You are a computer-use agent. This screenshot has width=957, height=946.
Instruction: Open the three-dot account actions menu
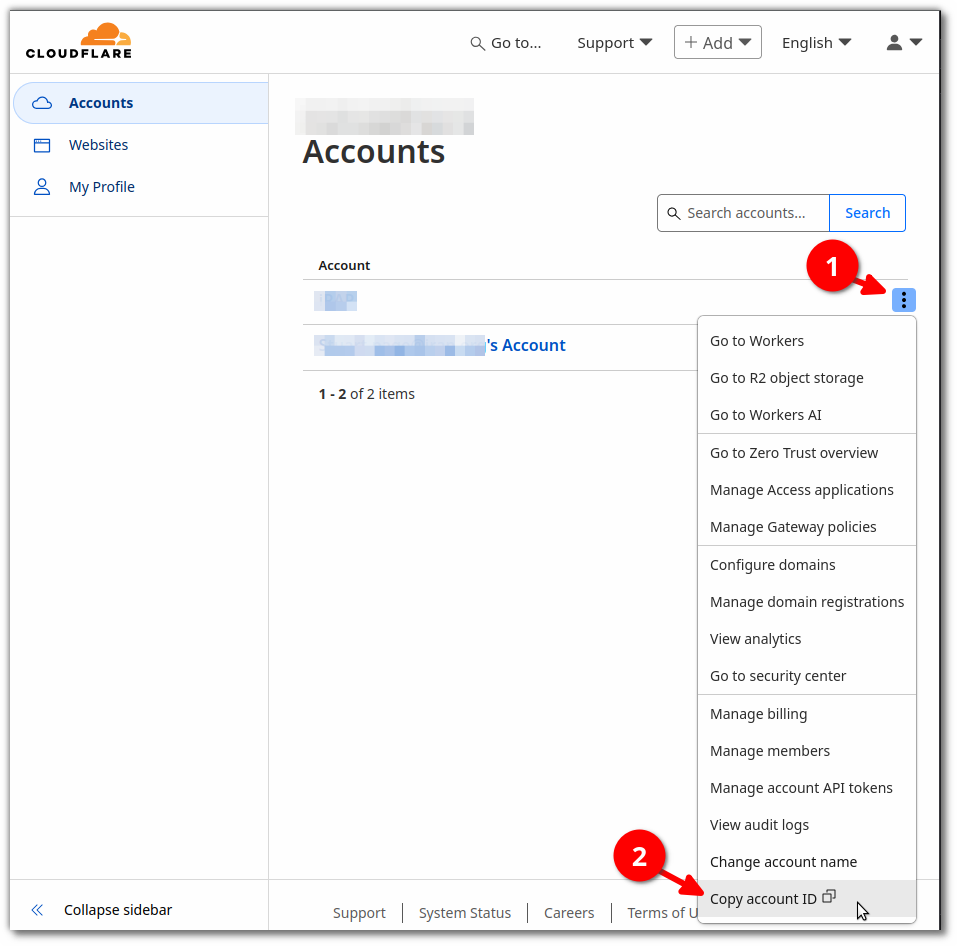click(903, 300)
